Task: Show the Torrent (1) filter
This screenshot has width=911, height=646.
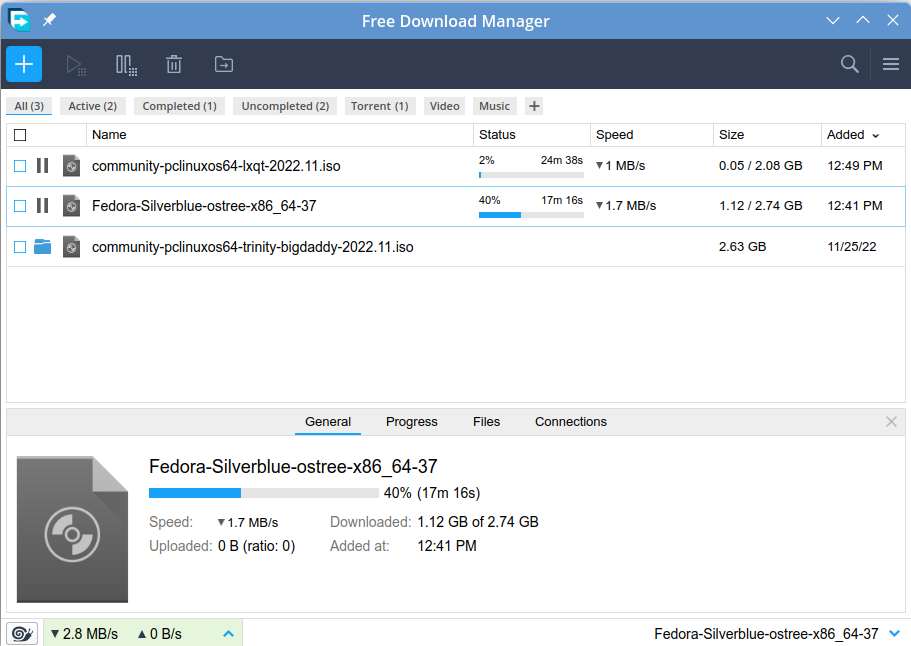Action: 380,106
